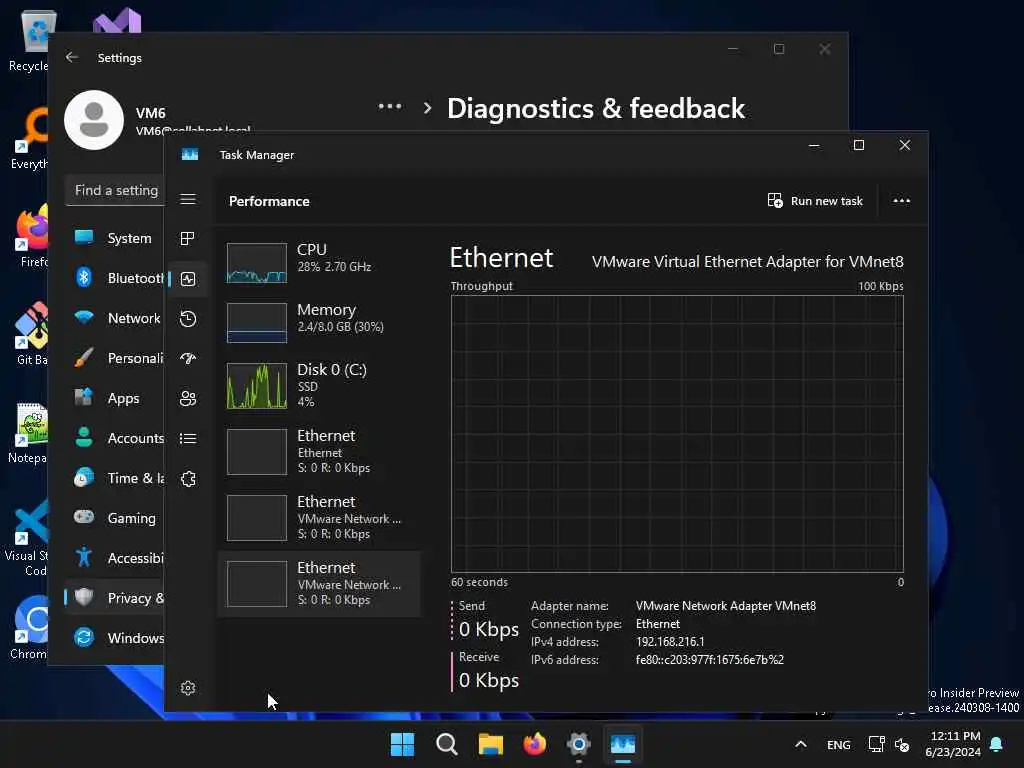This screenshot has width=1024, height=768.
Task: Show hidden tray icons chevron
Action: [x=801, y=744]
